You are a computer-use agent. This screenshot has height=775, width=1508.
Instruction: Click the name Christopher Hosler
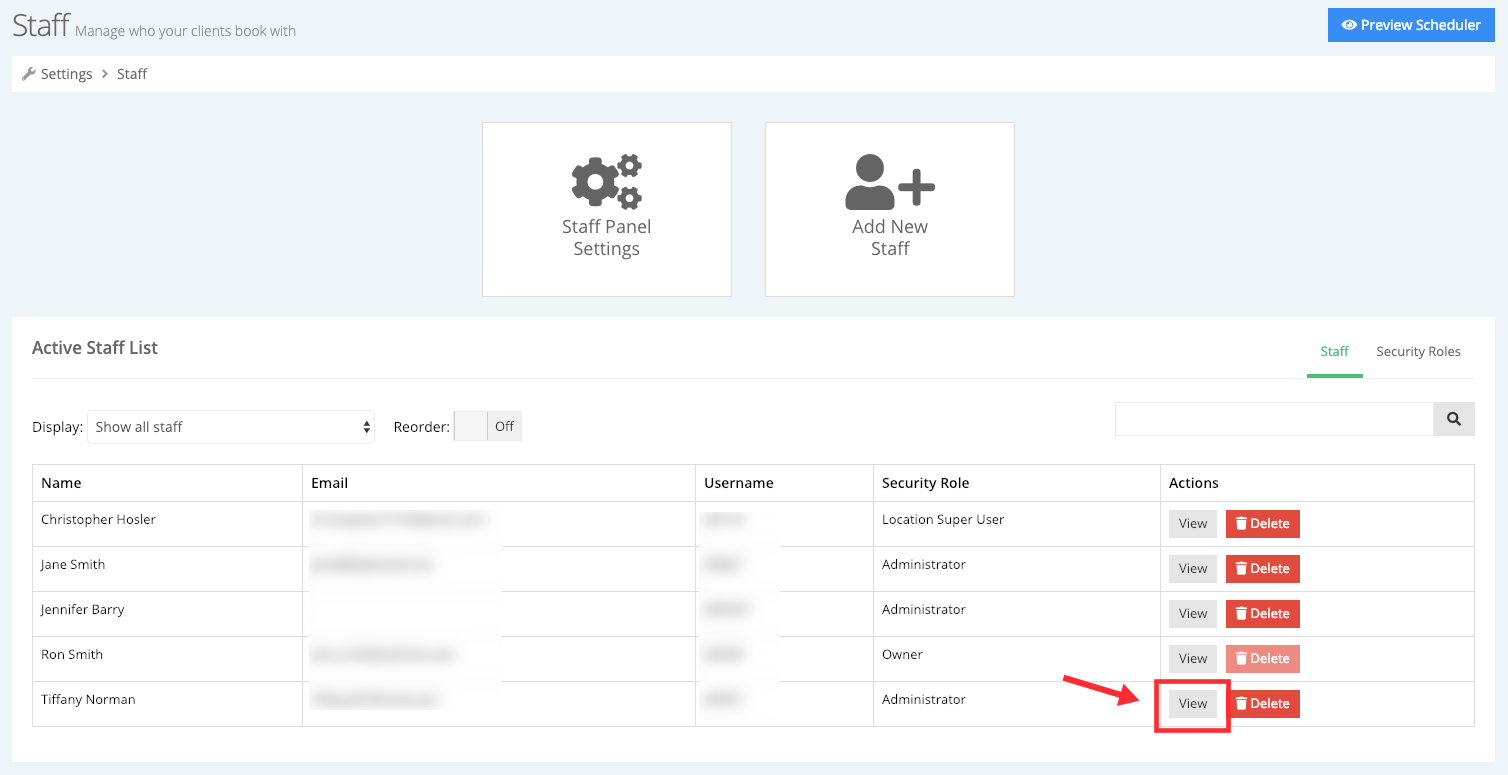(98, 520)
